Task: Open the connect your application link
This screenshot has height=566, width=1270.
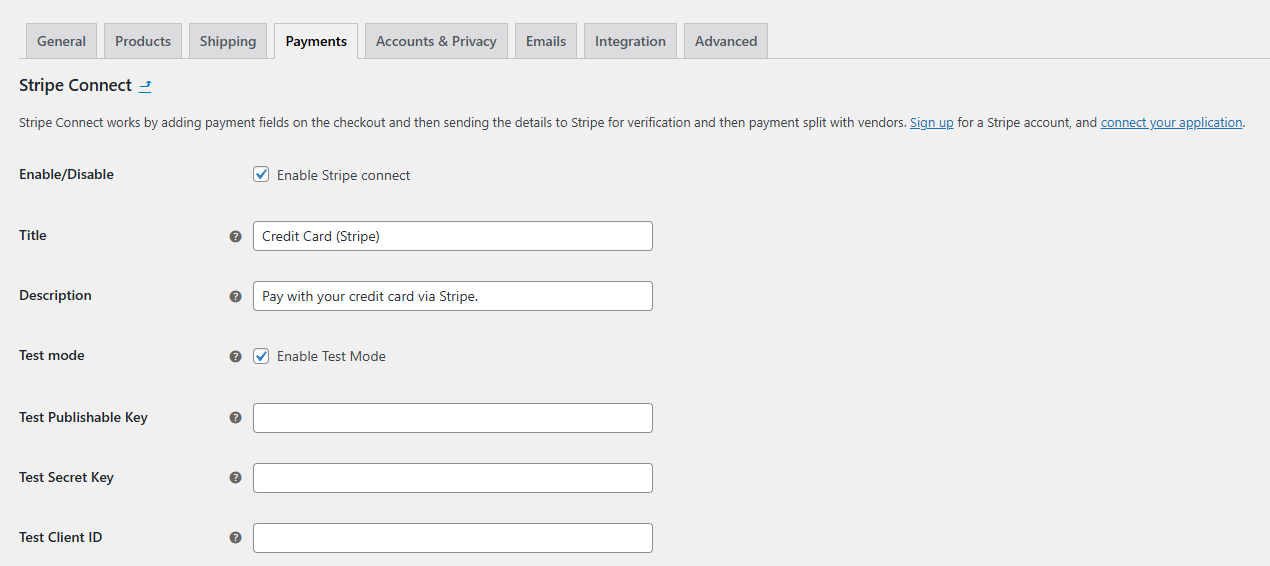Action: (x=1171, y=122)
